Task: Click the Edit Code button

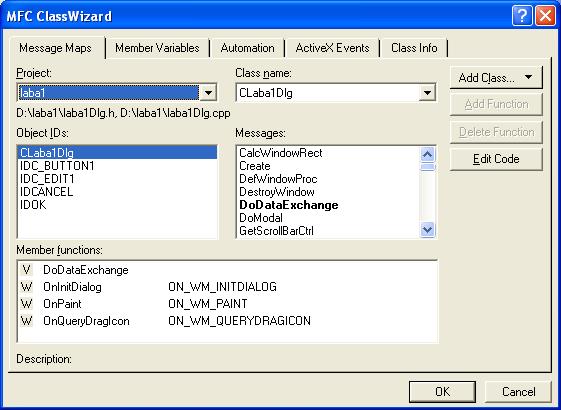Action: (x=496, y=159)
